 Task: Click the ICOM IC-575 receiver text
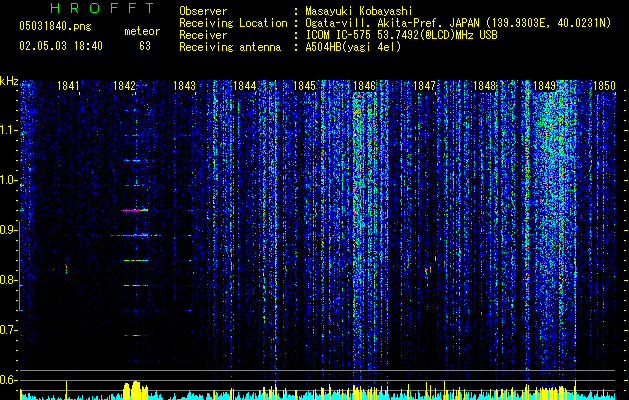[401, 35]
